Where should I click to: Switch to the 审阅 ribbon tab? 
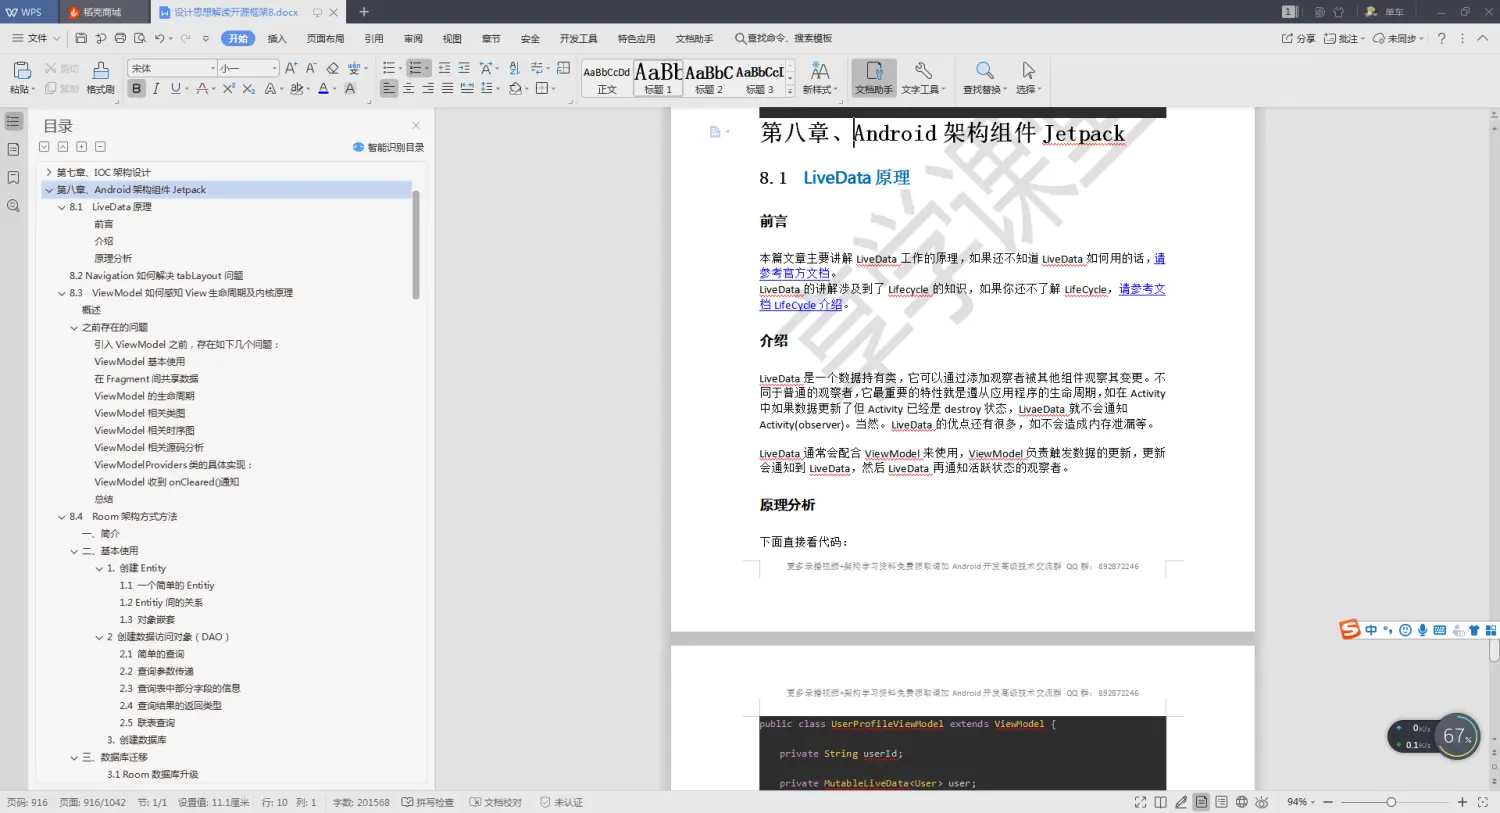click(413, 39)
